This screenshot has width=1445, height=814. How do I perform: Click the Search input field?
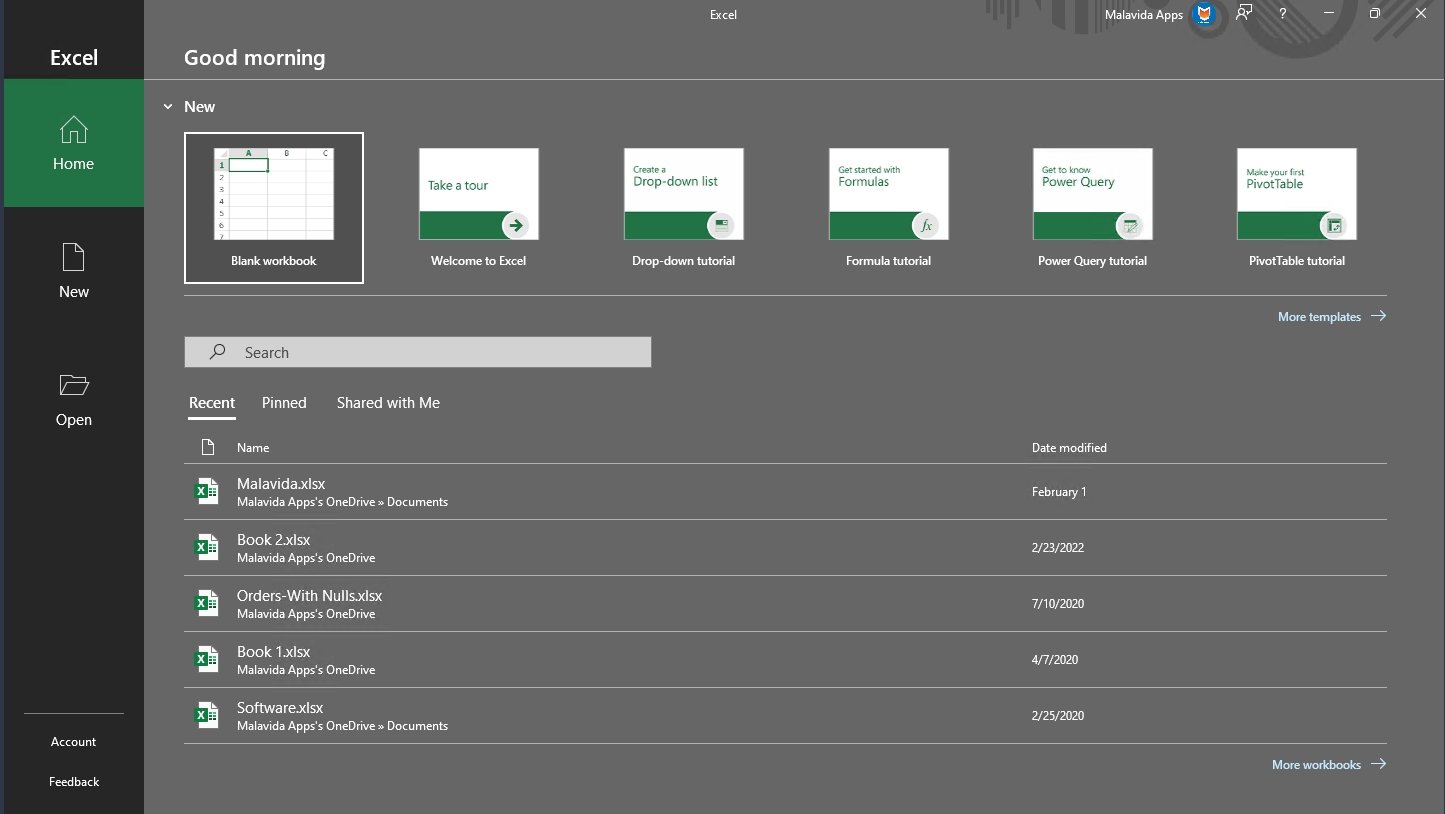[x=418, y=352]
